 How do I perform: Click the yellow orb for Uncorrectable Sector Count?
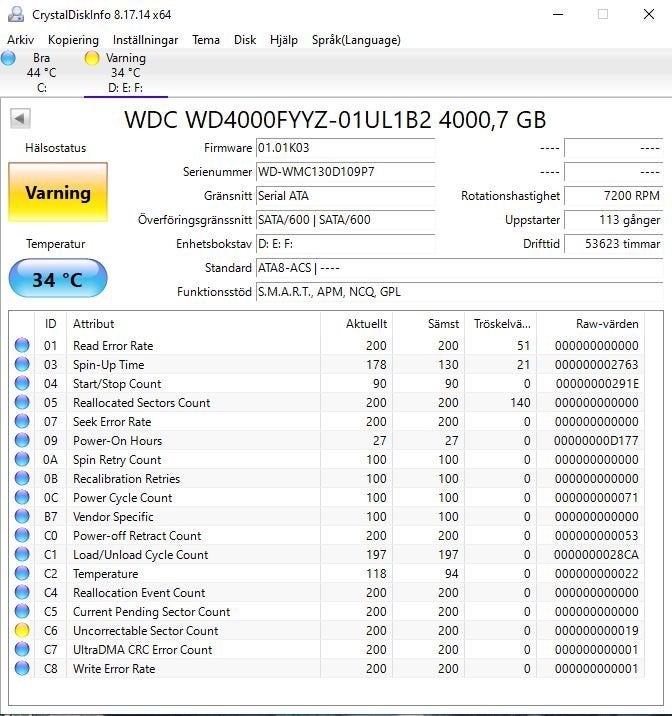22,631
